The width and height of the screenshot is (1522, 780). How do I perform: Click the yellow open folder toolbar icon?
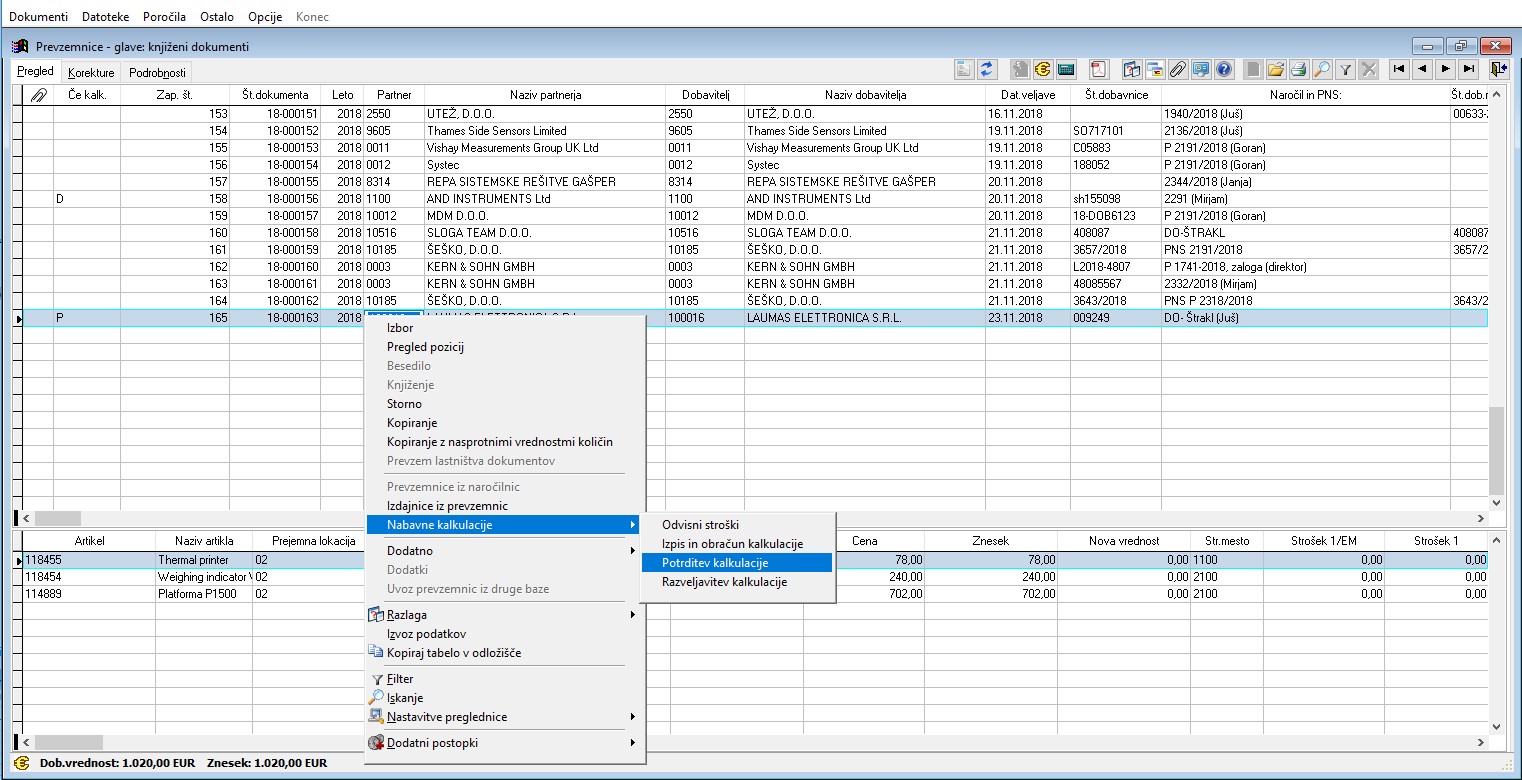[1276, 70]
